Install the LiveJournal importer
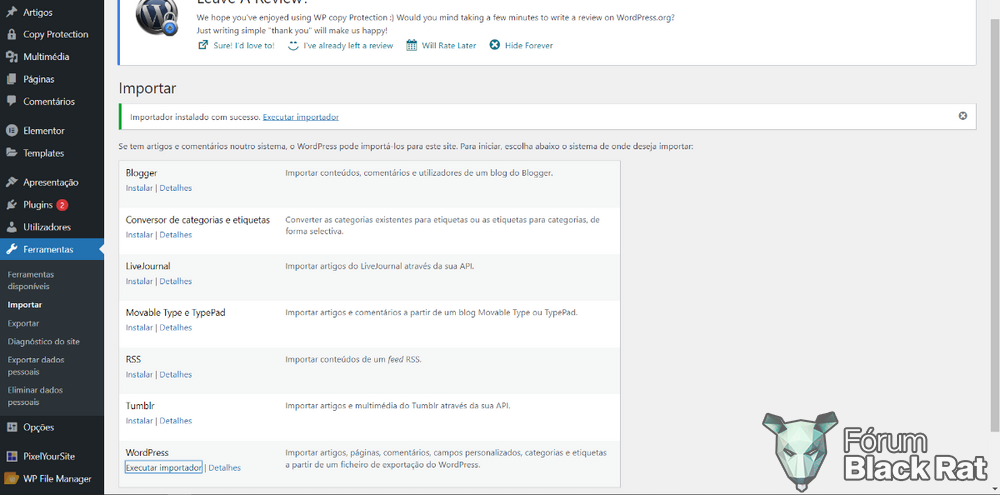This screenshot has width=1000, height=495. (139, 281)
